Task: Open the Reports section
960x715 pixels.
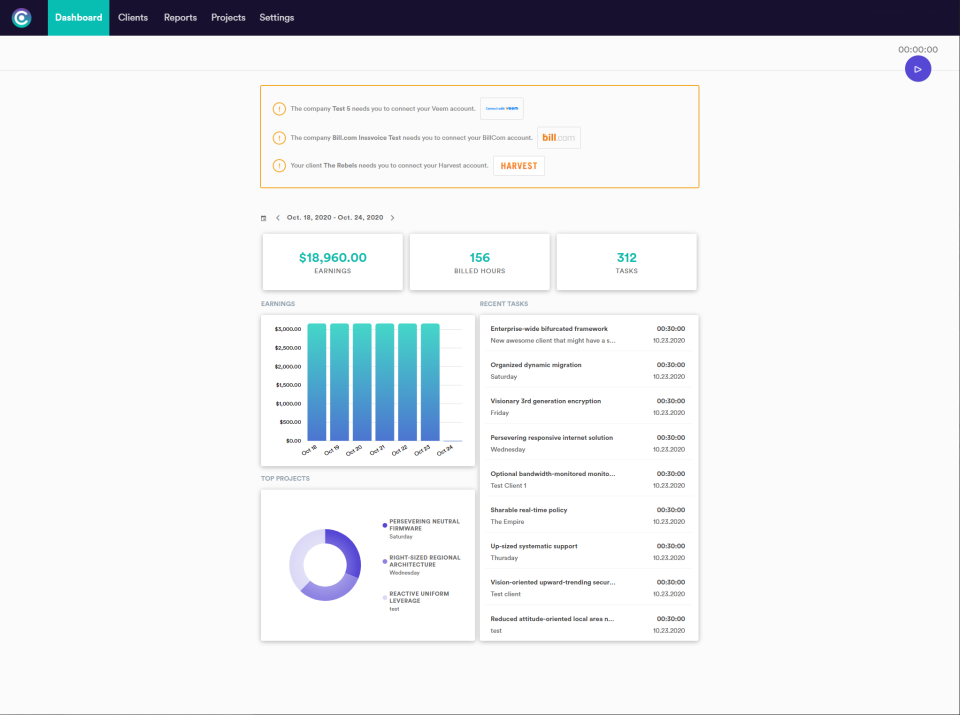Action: point(180,17)
